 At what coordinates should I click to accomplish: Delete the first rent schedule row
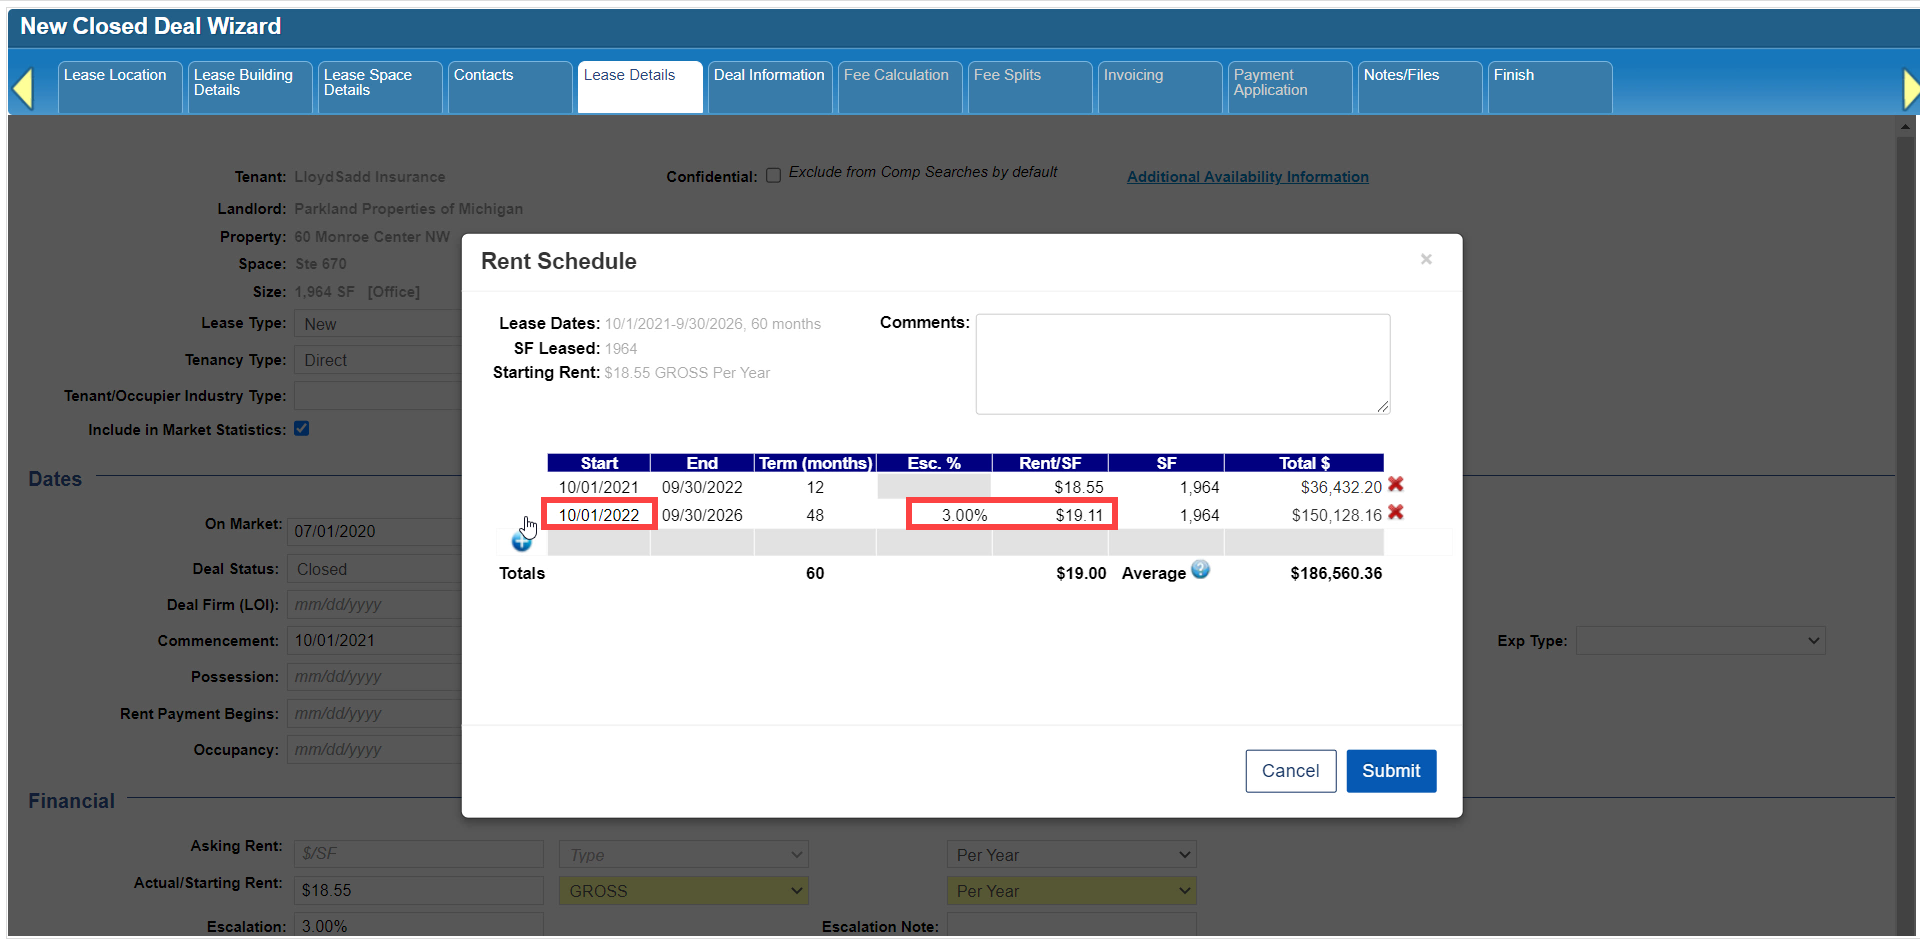click(1396, 485)
